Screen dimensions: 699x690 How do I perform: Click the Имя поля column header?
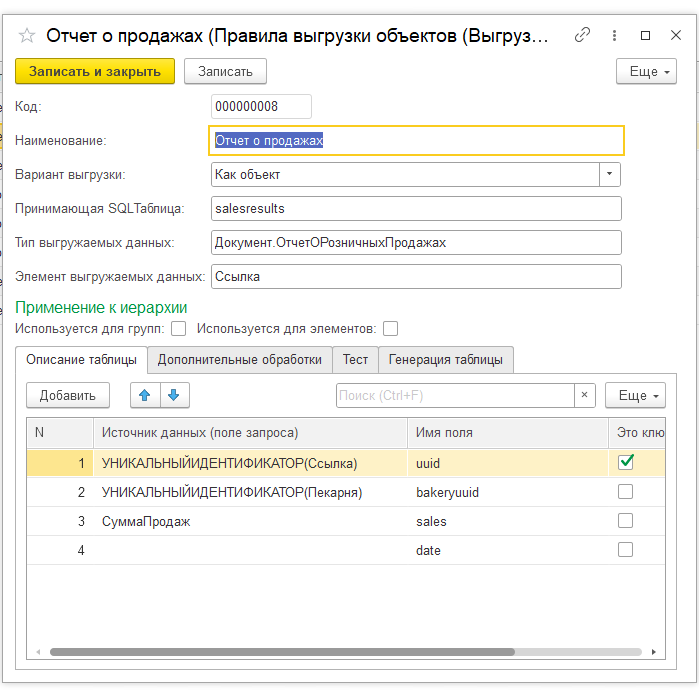click(x=508, y=433)
